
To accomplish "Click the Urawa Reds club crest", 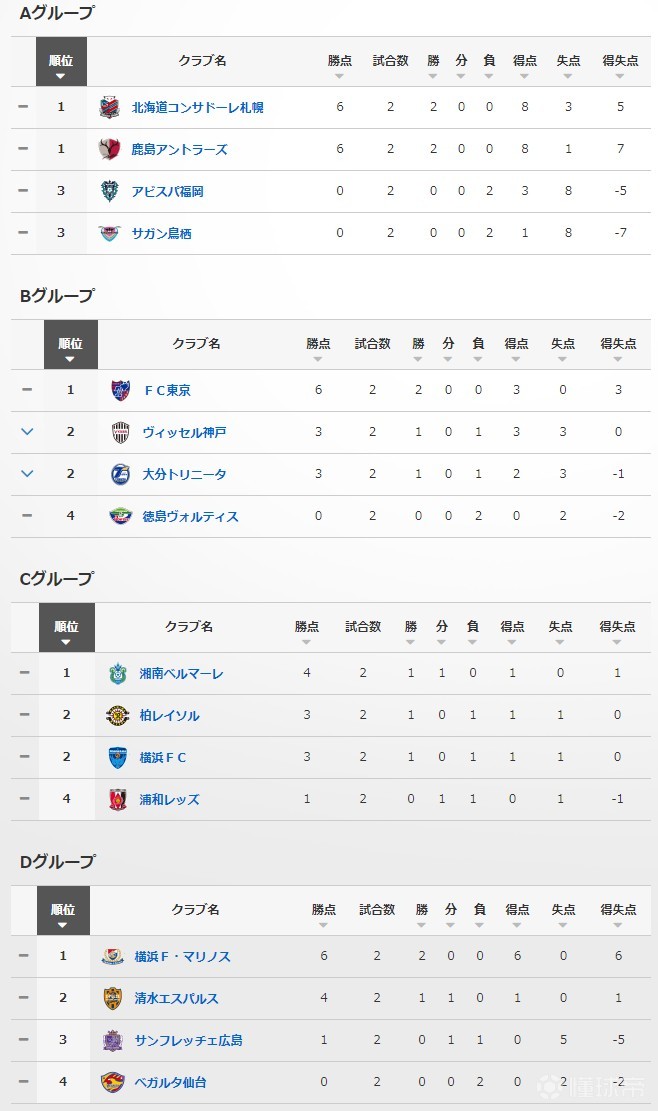I will 118,799.
